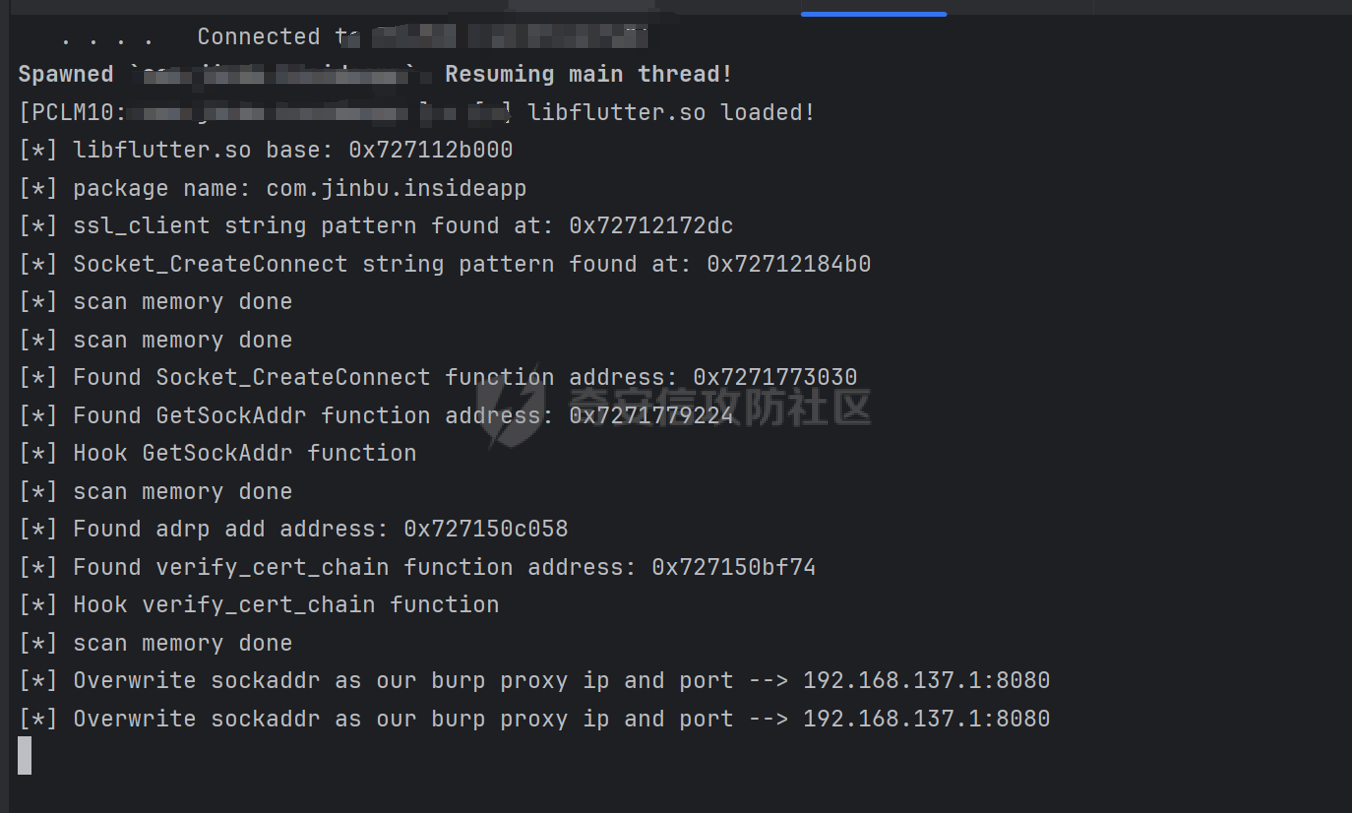This screenshot has height=813, width=1352.
Task: Click the adrp add address 0x727150c058
Action: (x=486, y=529)
